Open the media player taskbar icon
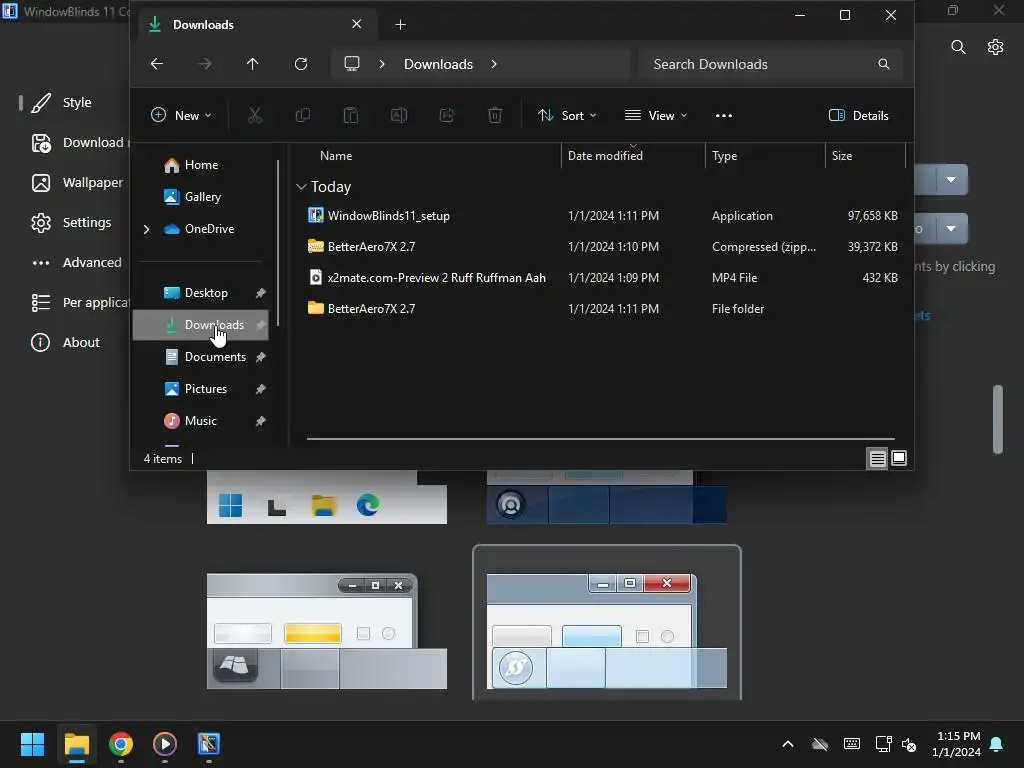The width and height of the screenshot is (1024, 768). (165, 744)
